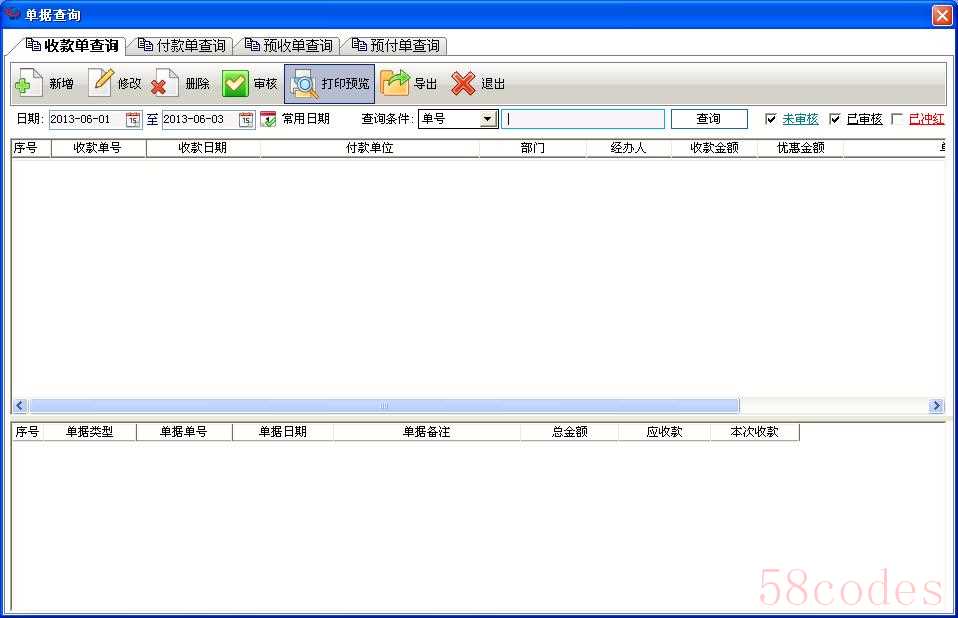Click the query keyword input field

pyautogui.click(x=582, y=119)
